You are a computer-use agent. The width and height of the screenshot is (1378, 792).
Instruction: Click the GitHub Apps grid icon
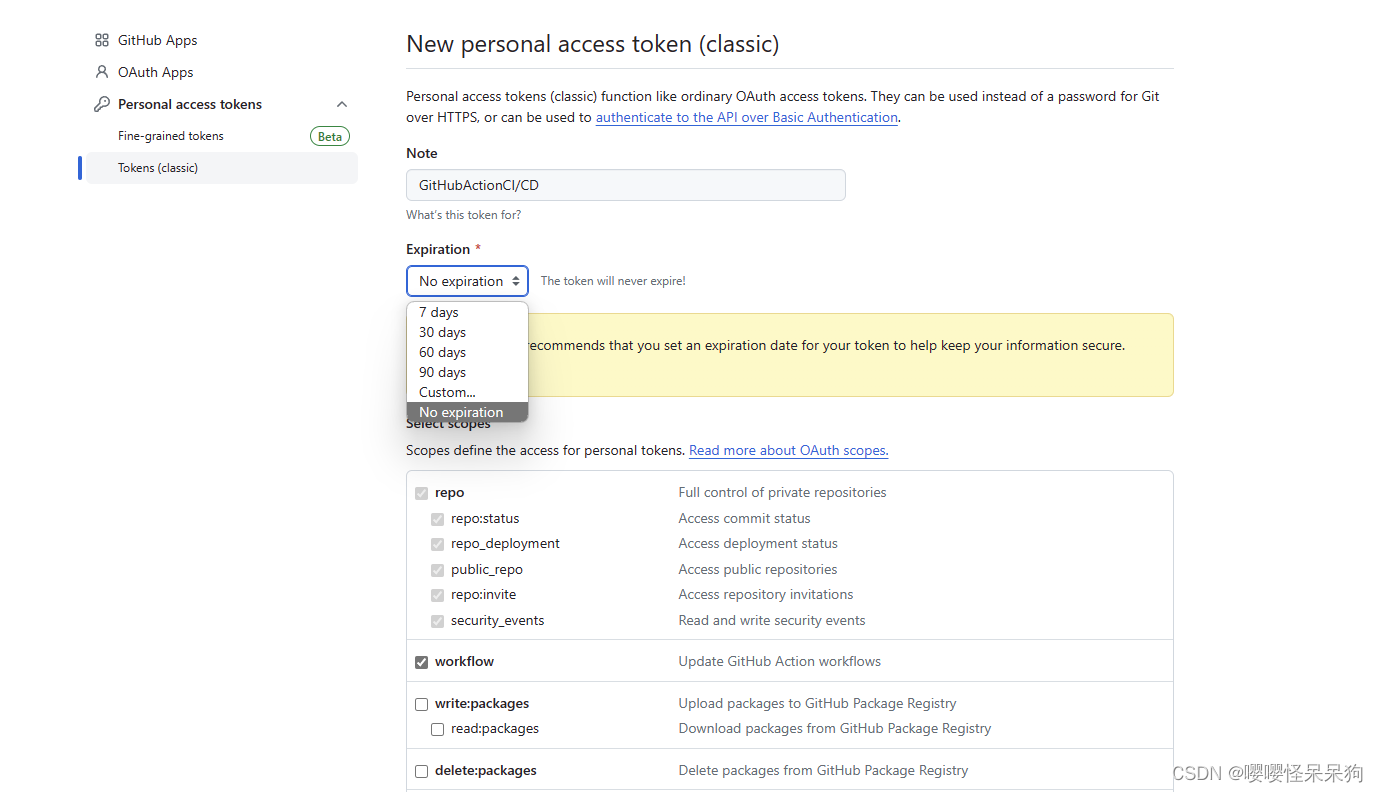click(x=101, y=40)
